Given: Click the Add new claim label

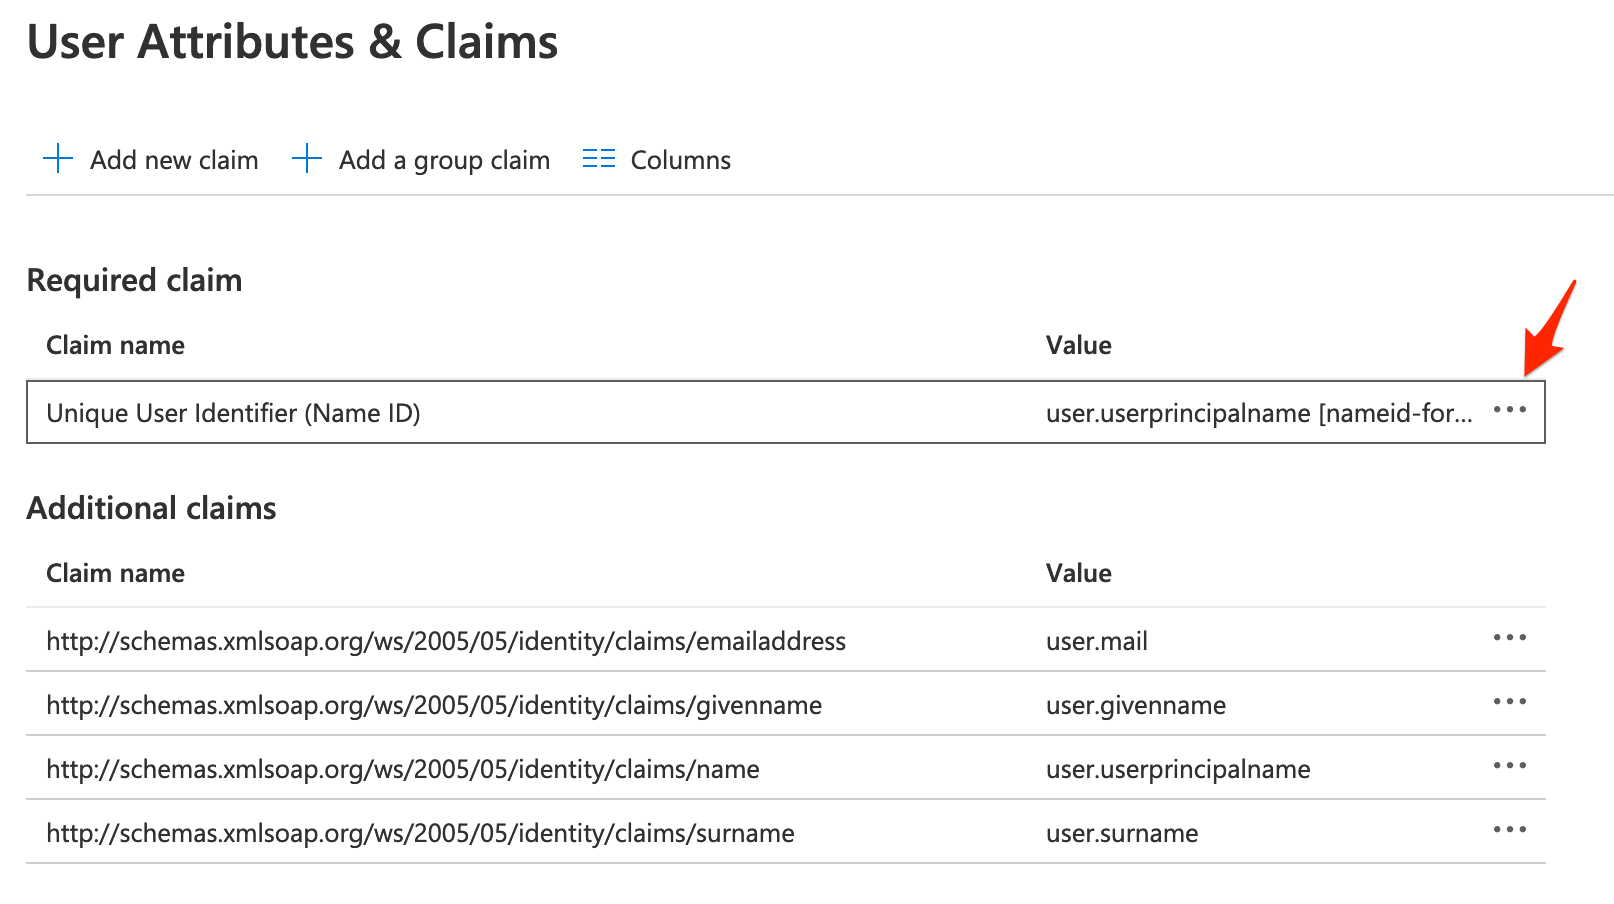Looking at the screenshot, I should click(174, 160).
